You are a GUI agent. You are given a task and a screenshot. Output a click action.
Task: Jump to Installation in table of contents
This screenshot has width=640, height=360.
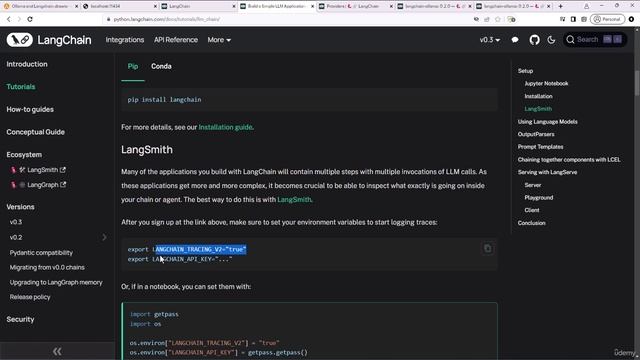tap(538, 96)
